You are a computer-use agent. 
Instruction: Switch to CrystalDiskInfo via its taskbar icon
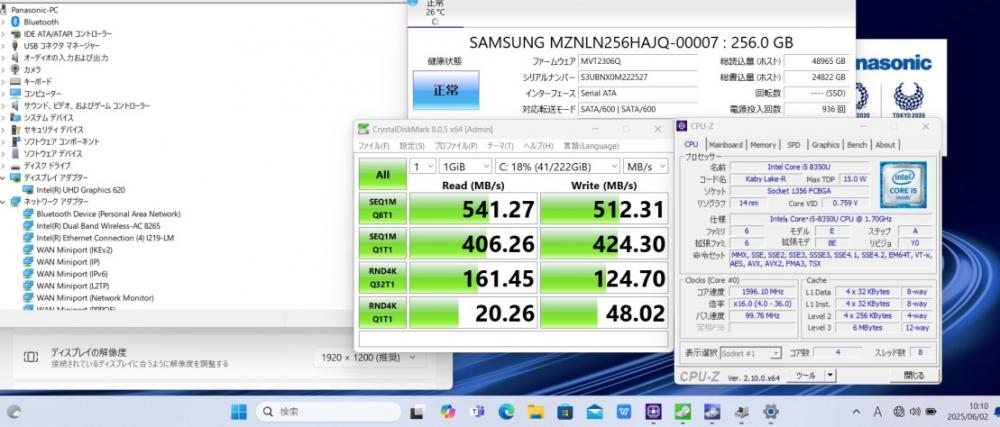pyautogui.click(x=712, y=412)
